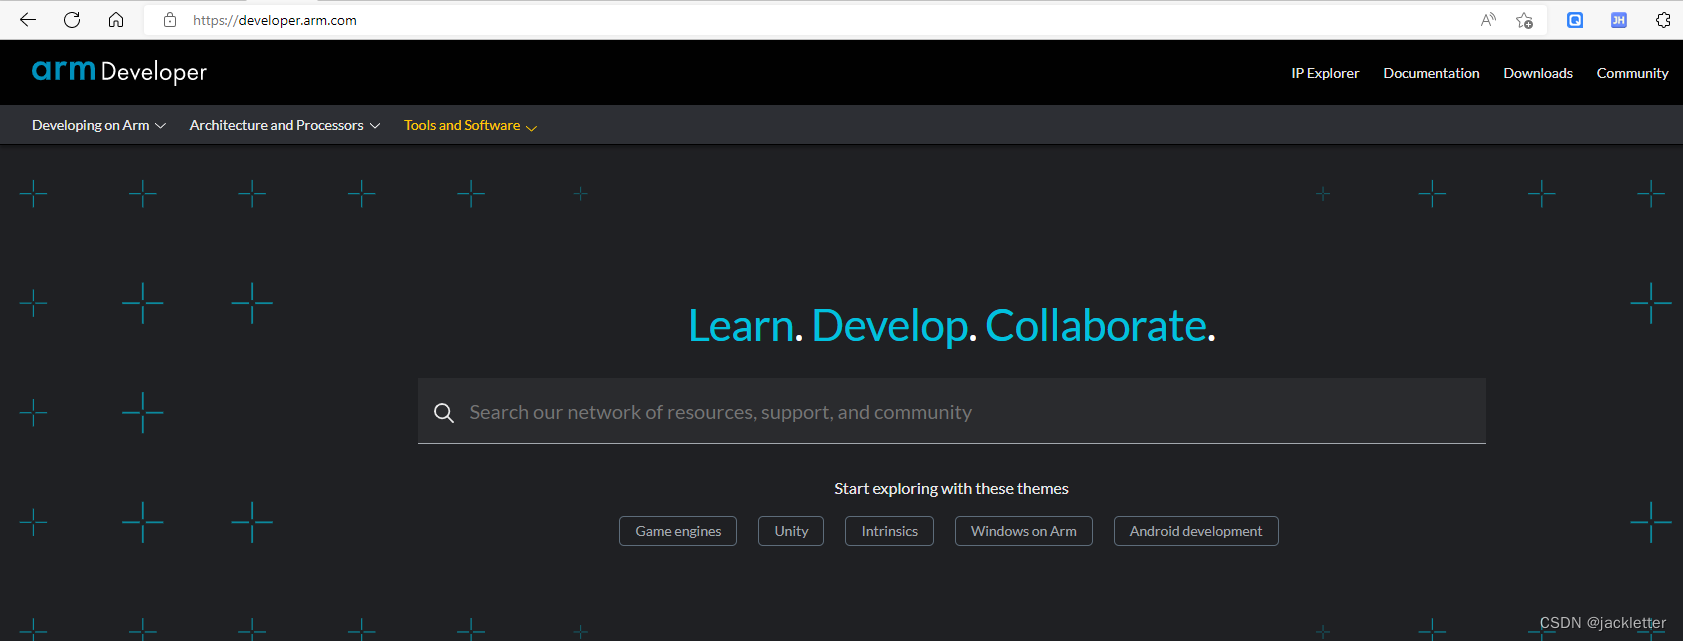Expand the Developing on Arm menu
Screen dimensions: 1683x641
98,125
